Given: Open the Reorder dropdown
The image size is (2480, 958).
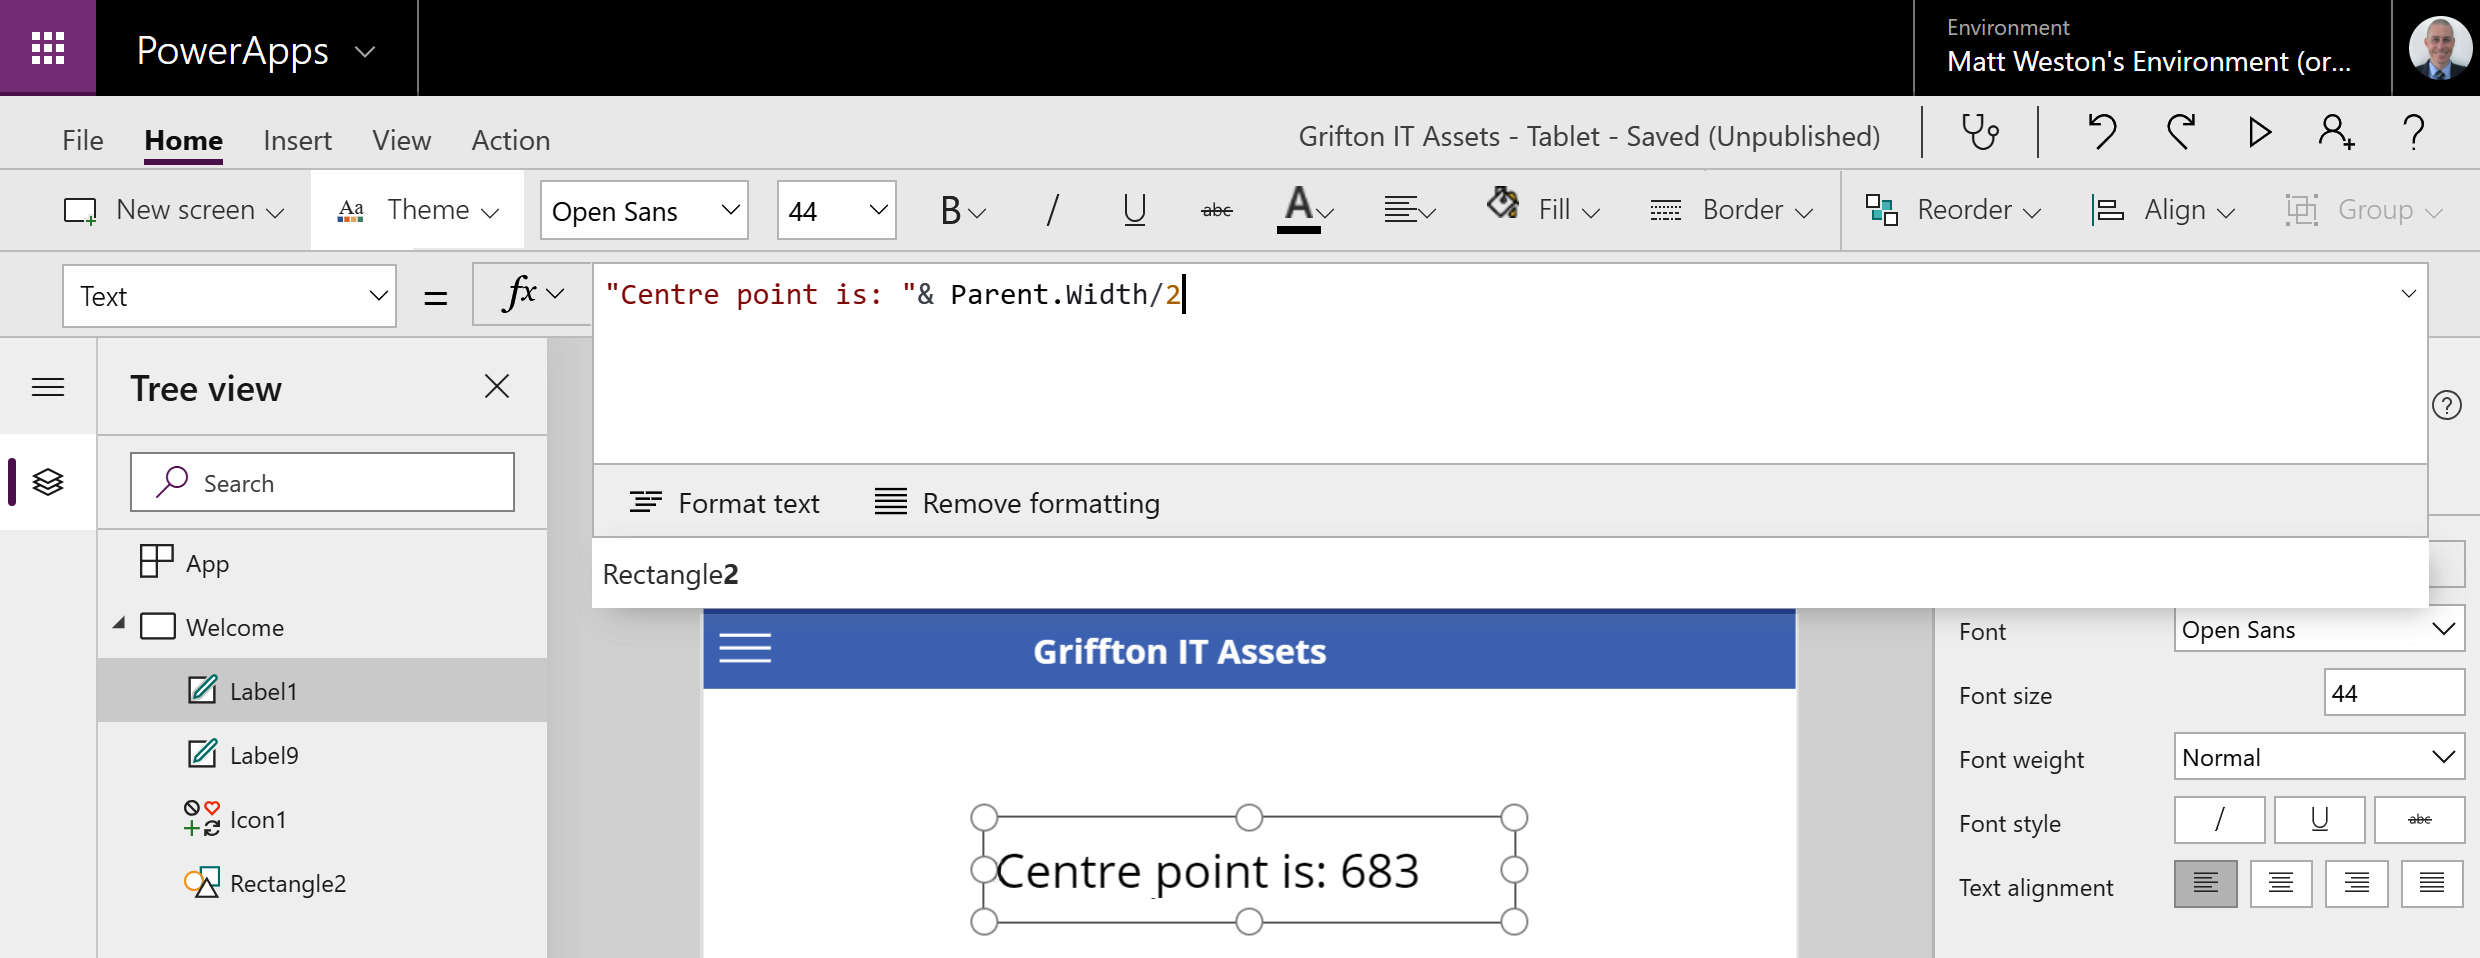Looking at the screenshot, I should [1953, 210].
